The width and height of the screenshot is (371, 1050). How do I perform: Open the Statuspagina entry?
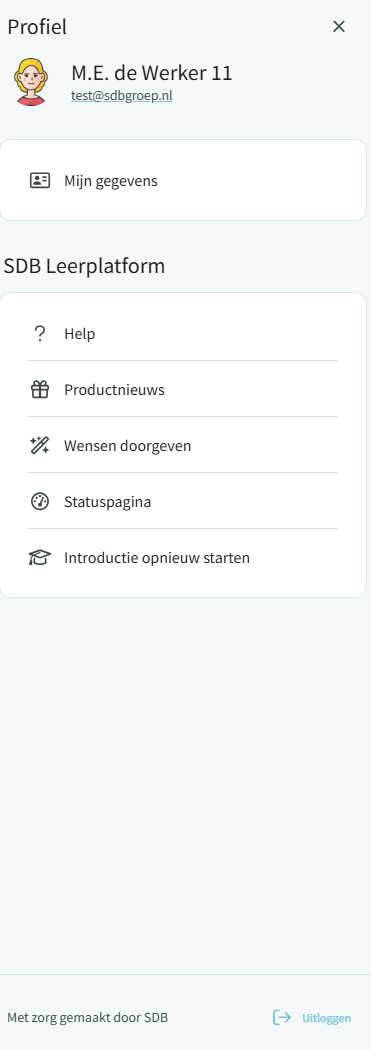183,502
